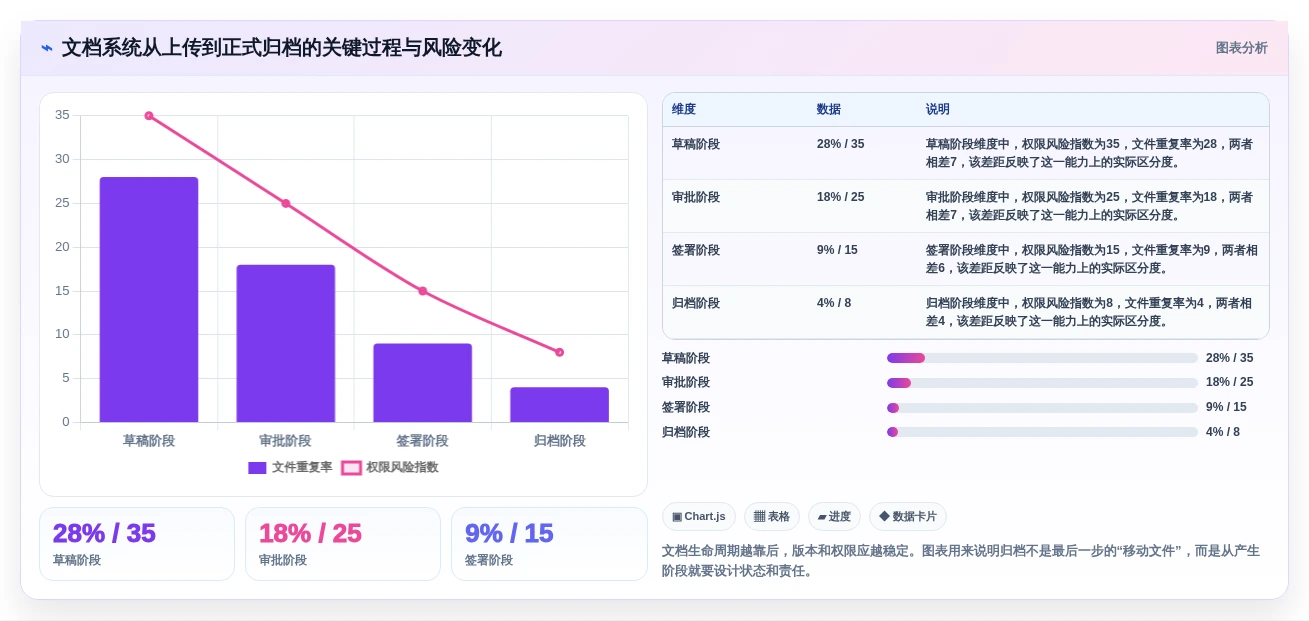Screen dimensions: 1309x621
Task: Click the 草稿阶段 description text in table
Action: (1089, 153)
